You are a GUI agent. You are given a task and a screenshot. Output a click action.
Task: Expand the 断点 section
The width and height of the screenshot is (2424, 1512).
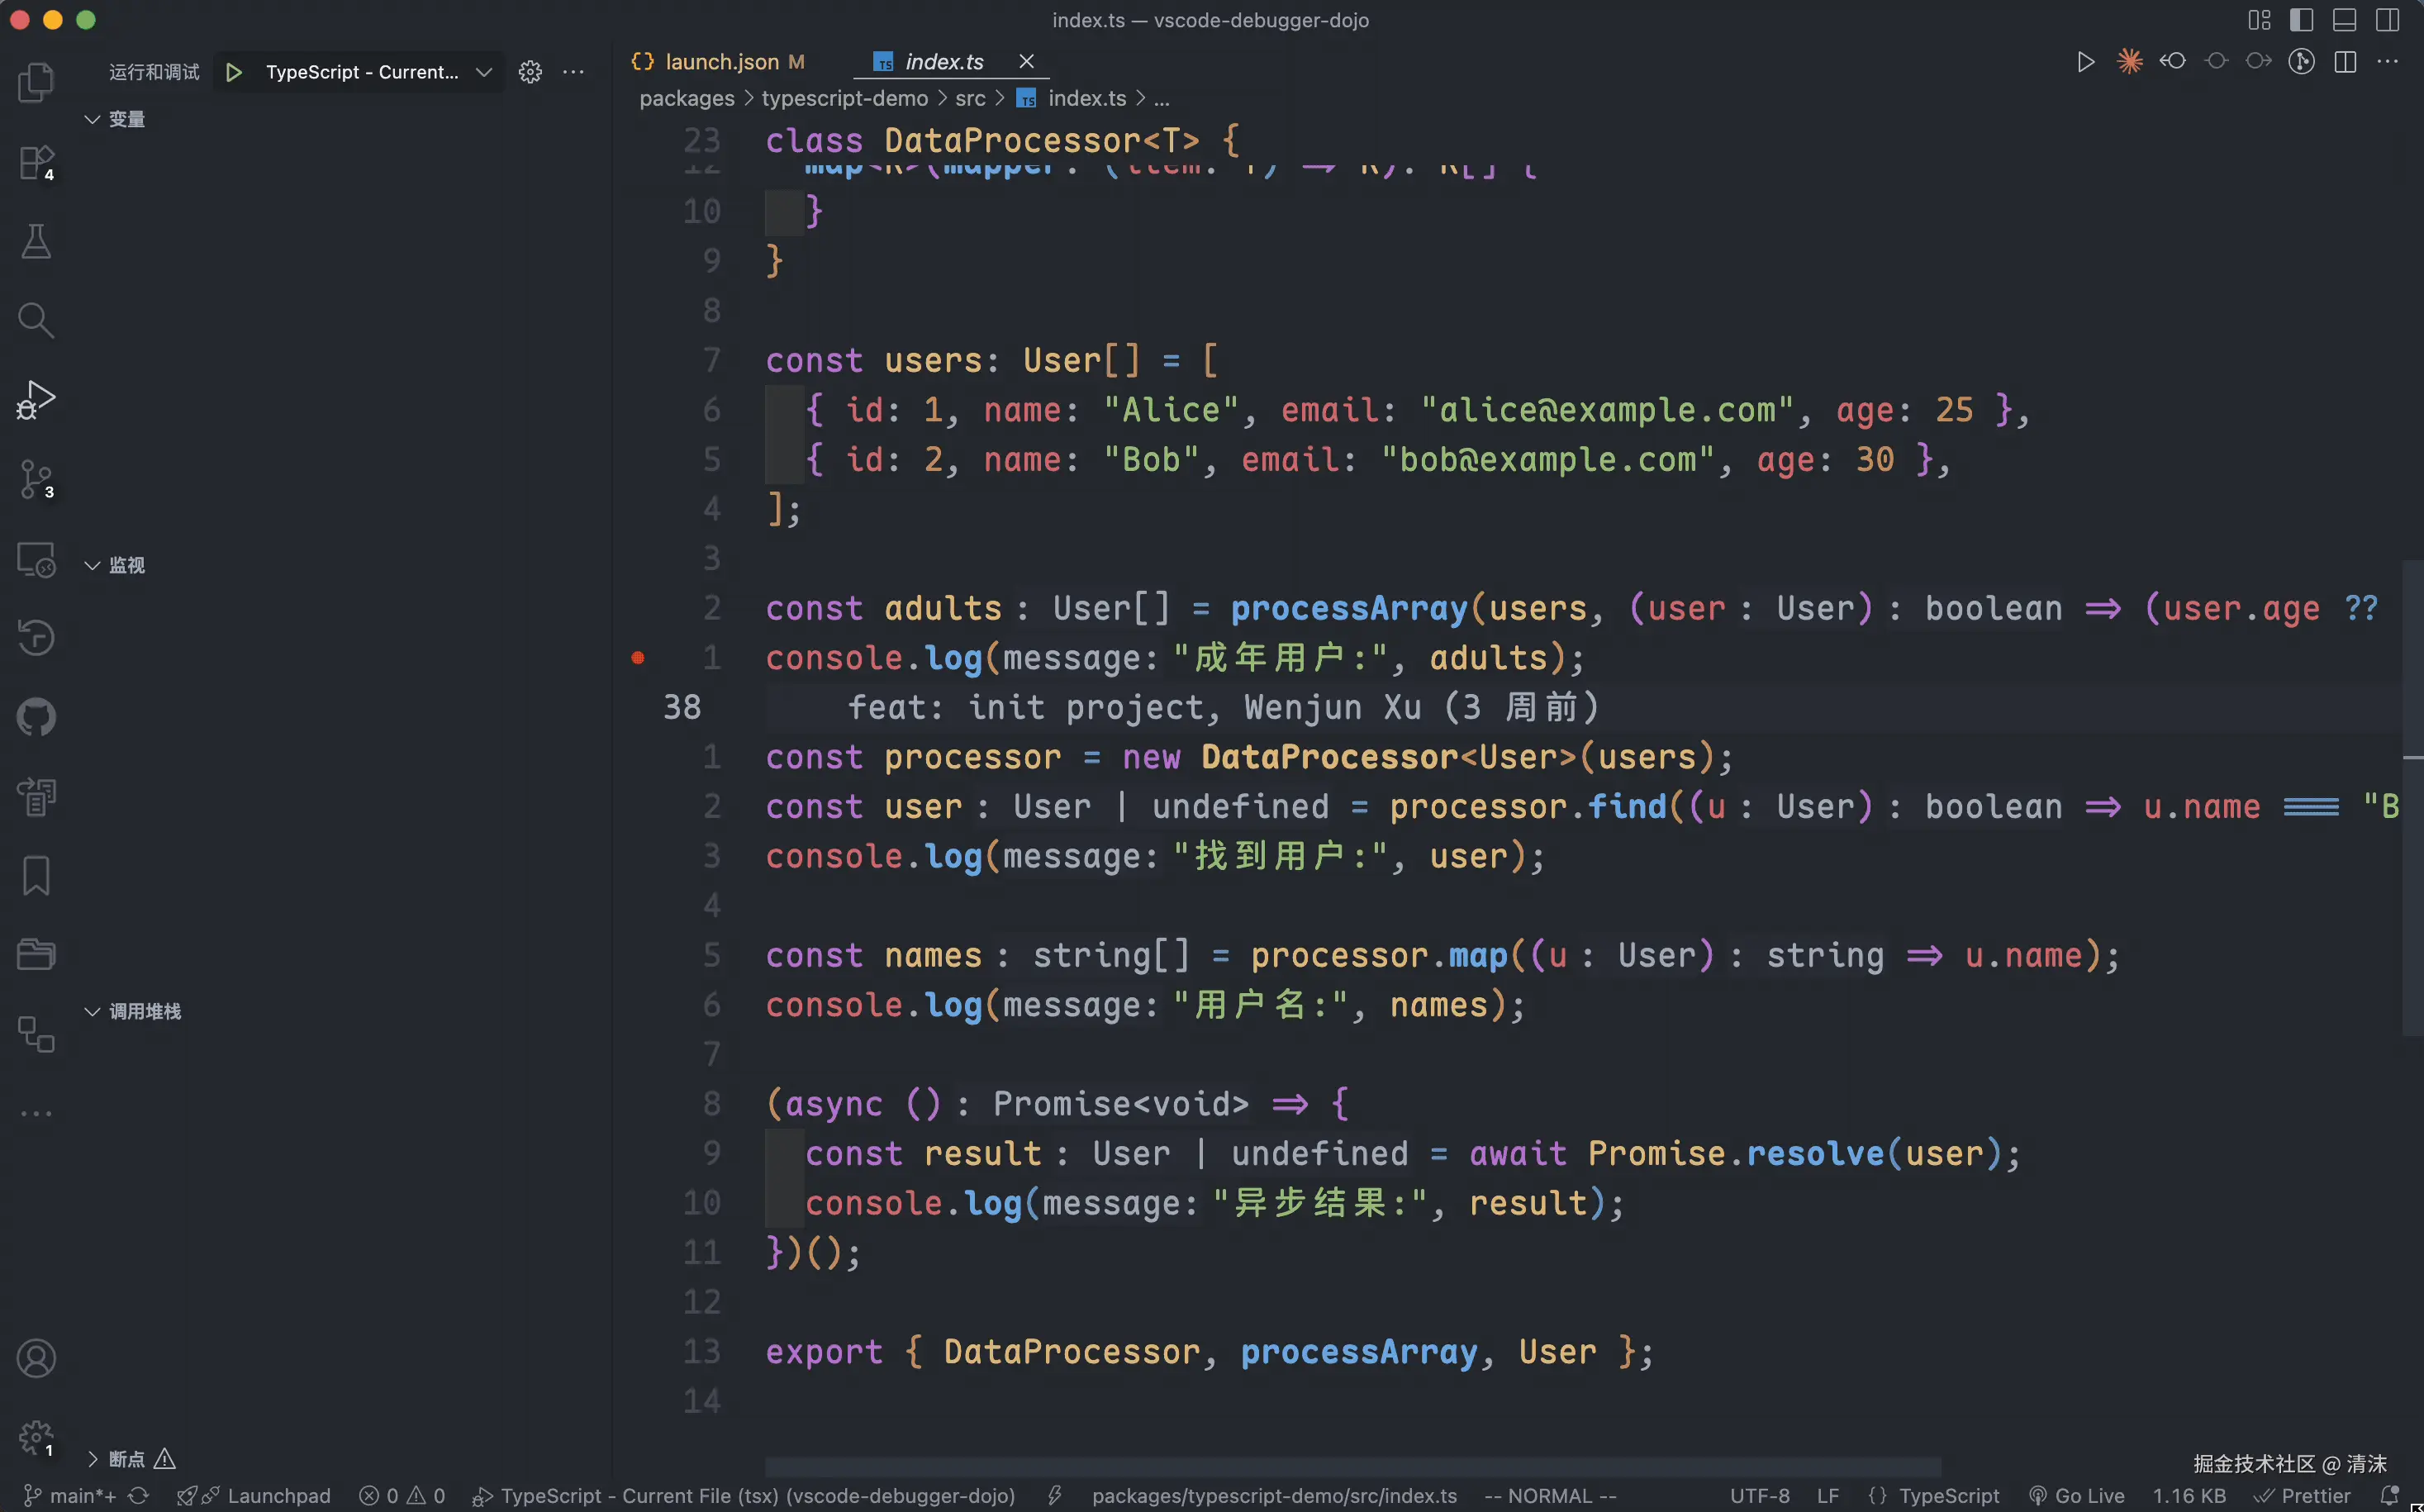(x=92, y=1459)
